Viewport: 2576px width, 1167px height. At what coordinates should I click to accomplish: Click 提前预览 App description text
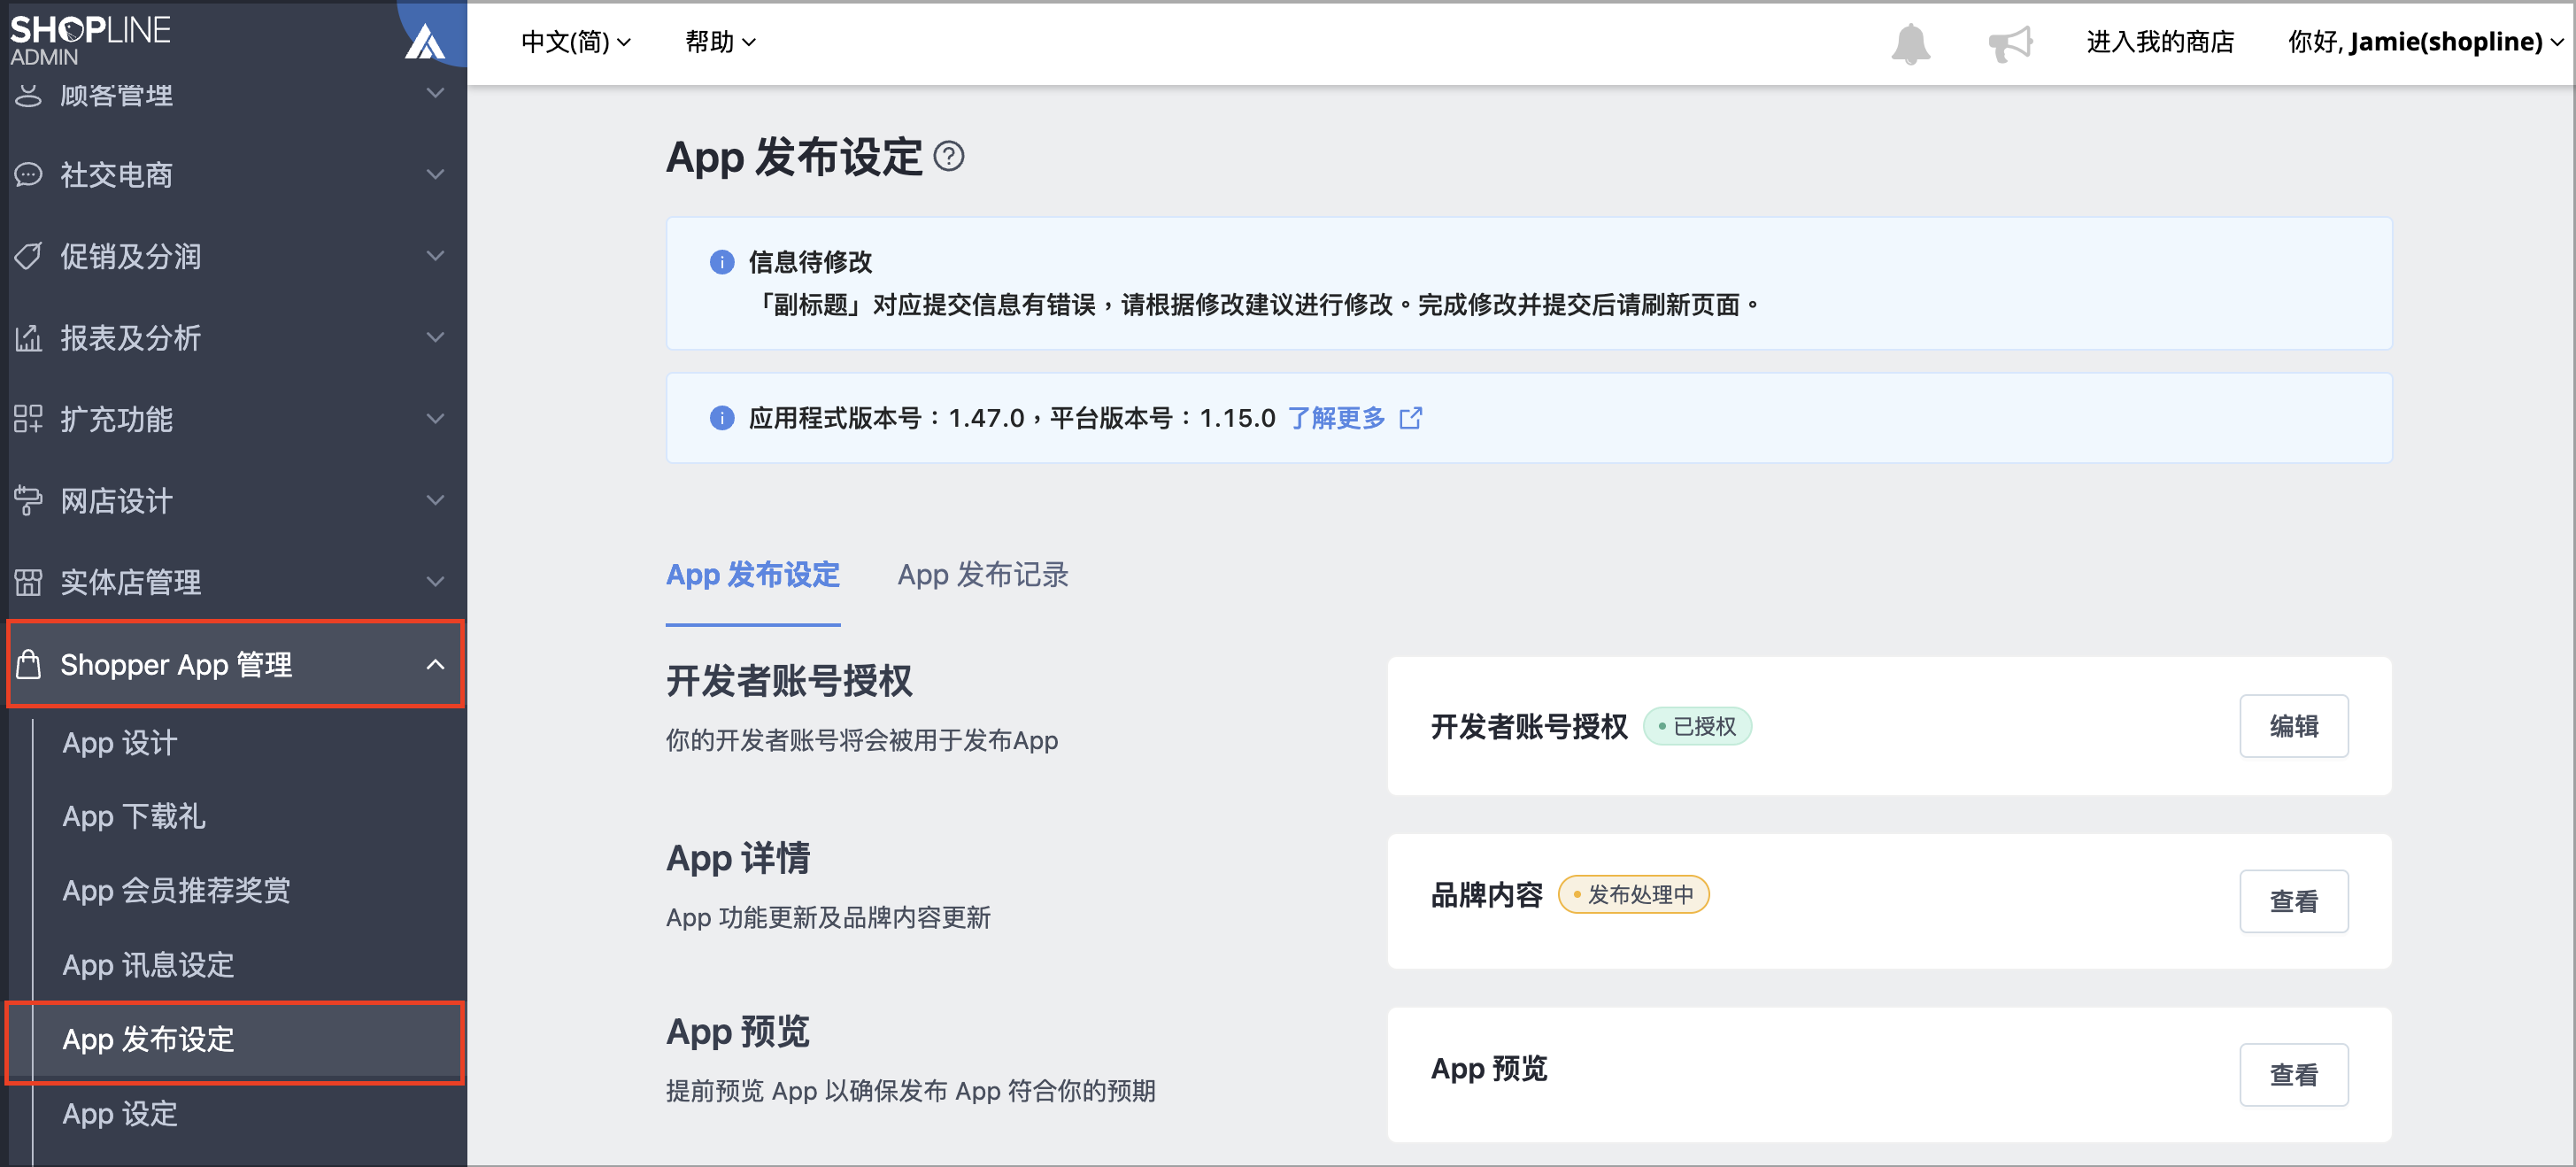910,1091
